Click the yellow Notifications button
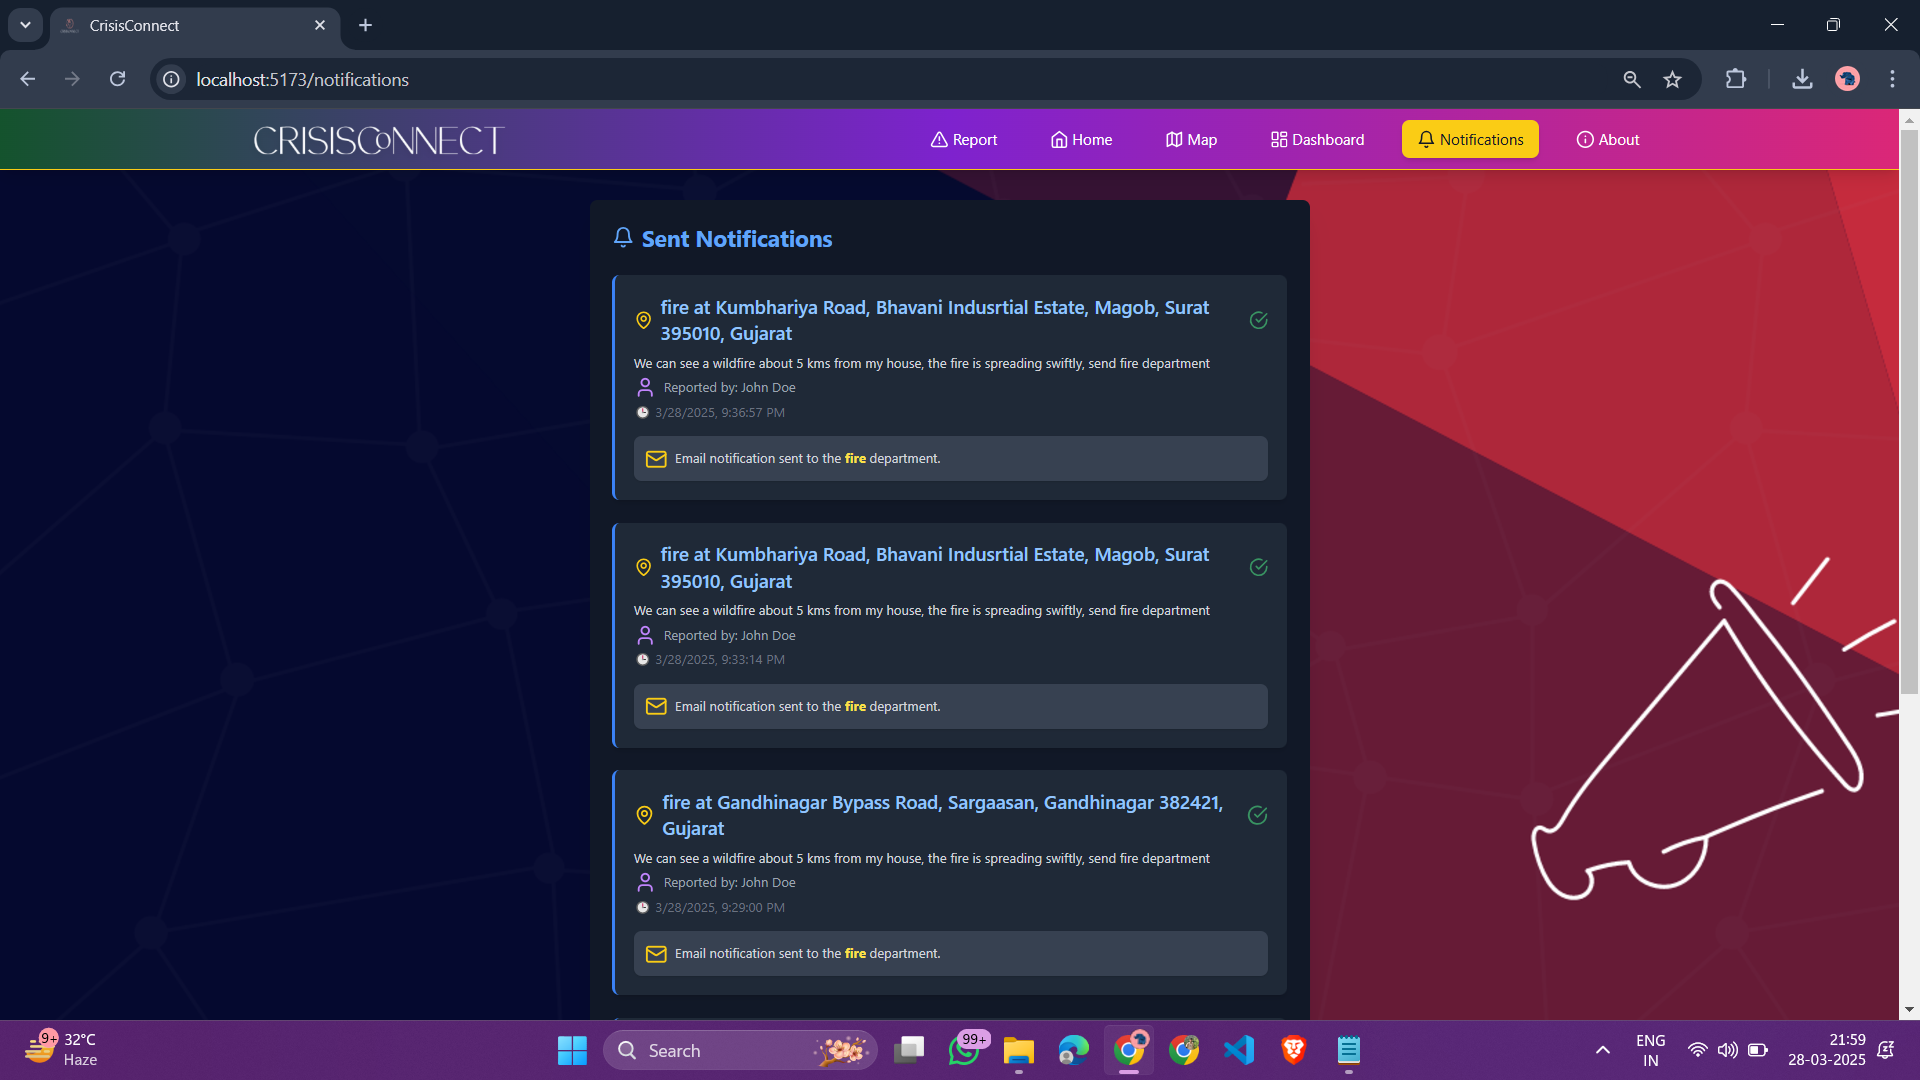This screenshot has height=1080, width=1920. point(1469,140)
